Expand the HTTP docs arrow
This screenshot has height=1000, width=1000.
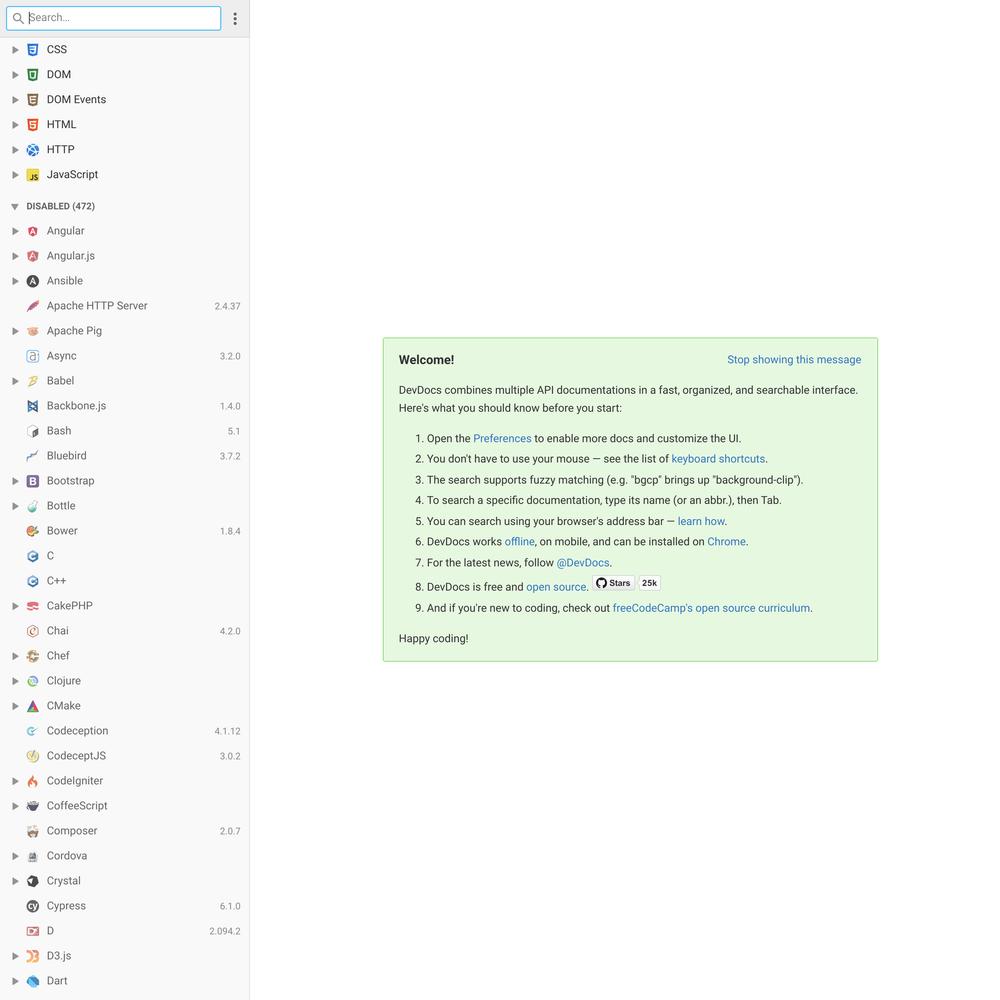point(15,149)
